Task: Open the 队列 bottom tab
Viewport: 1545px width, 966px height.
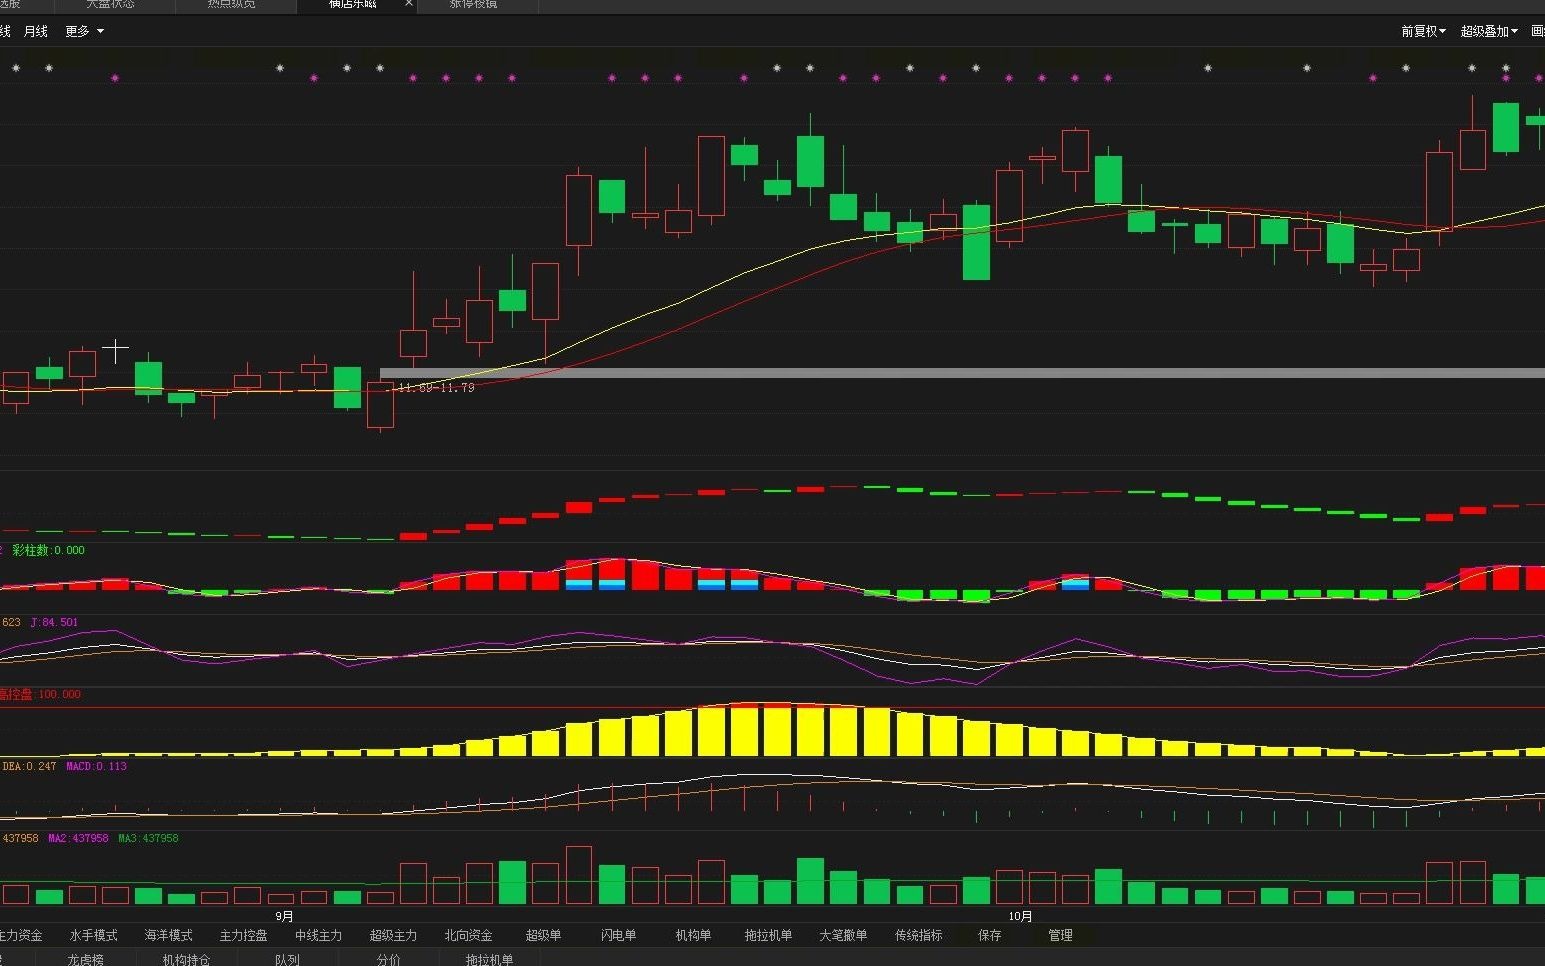Action: click(x=287, y=959)
